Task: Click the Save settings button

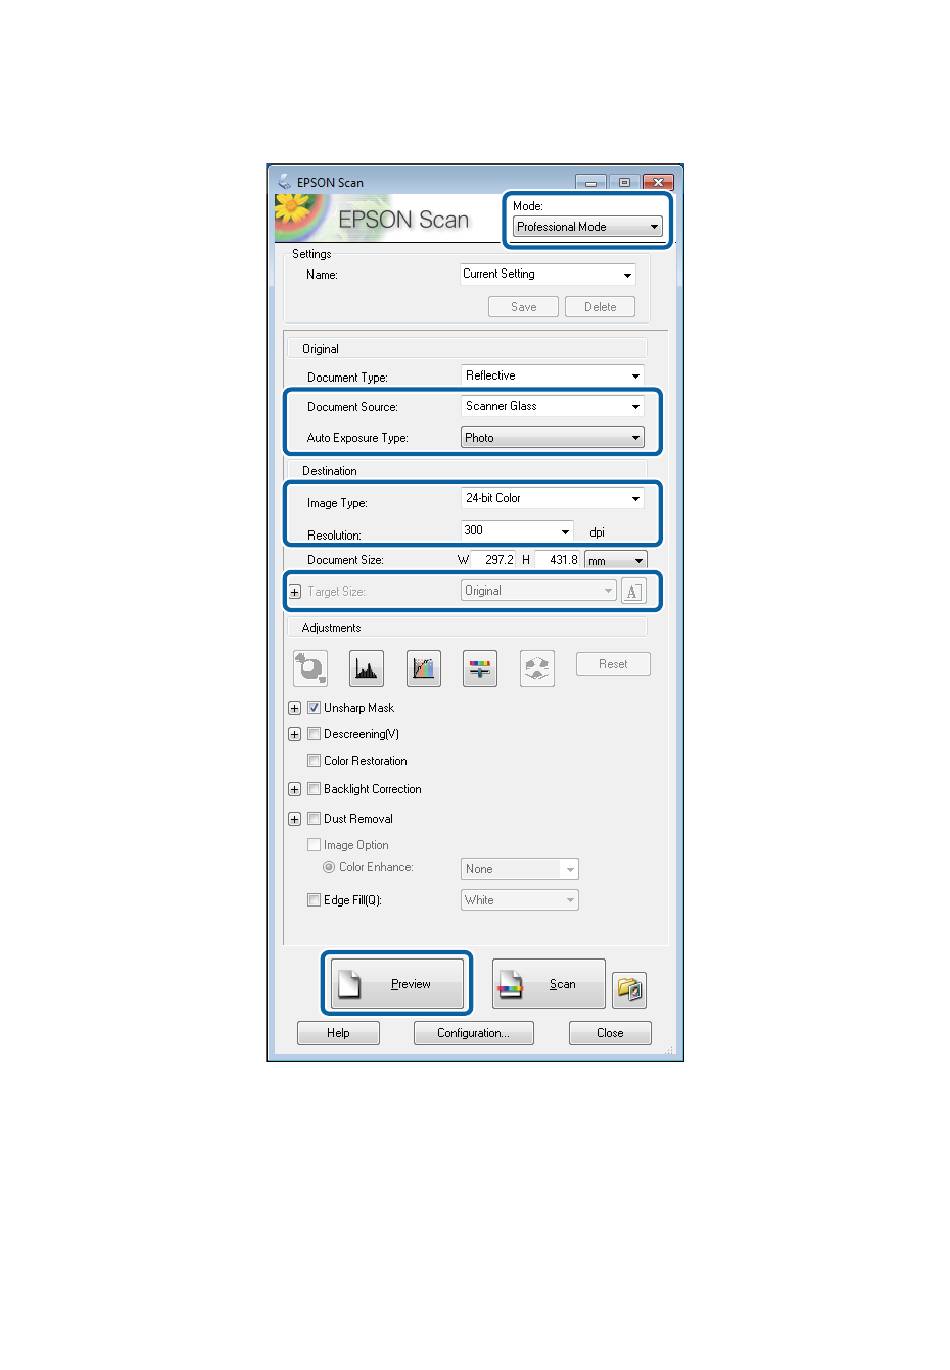Action: [523, 307]
